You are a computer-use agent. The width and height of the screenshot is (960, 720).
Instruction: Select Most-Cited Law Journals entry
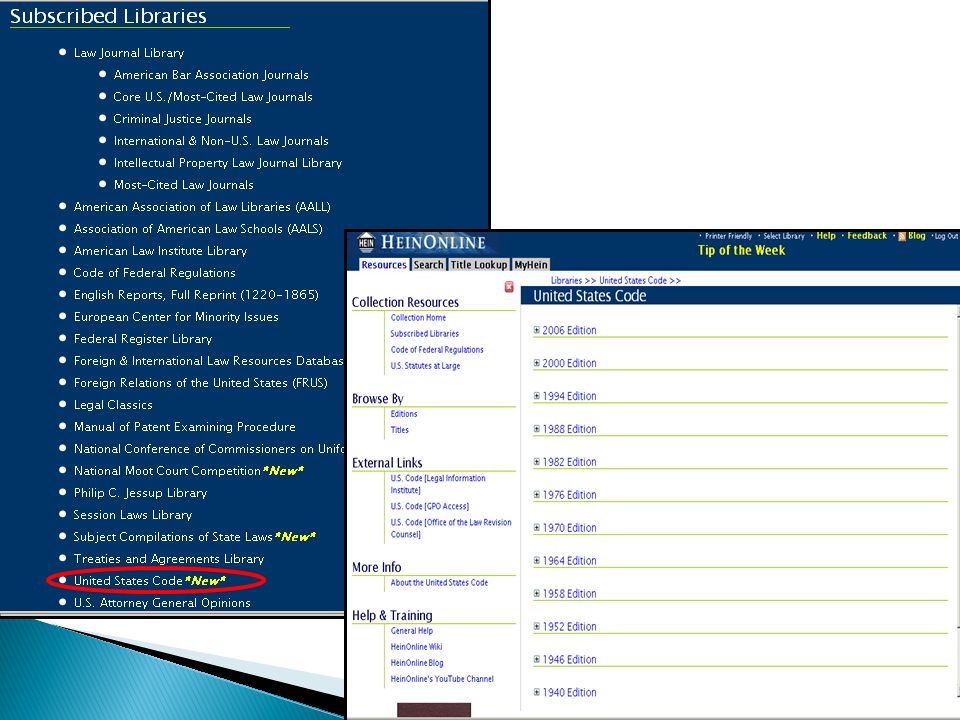point(184,185)
